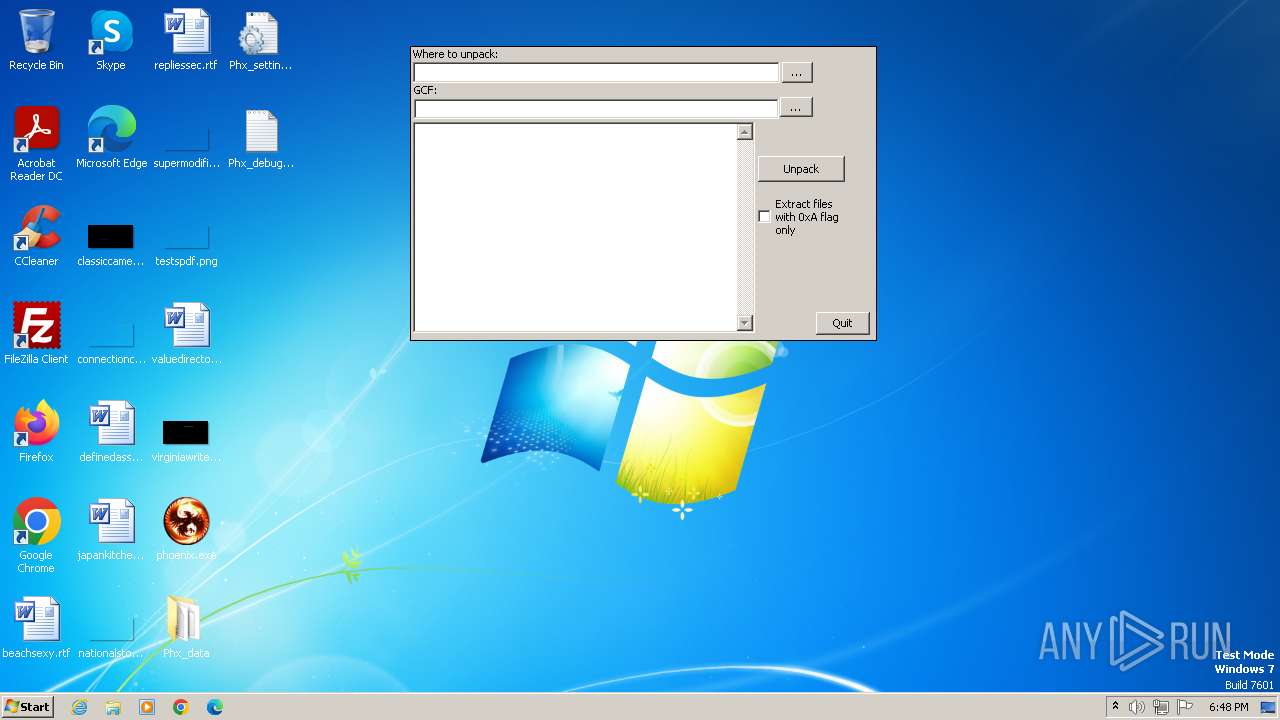This screenshot has width=1280, height=720.
Task: Open the Recycle Bin desktop icon
Action: (36, 40)
